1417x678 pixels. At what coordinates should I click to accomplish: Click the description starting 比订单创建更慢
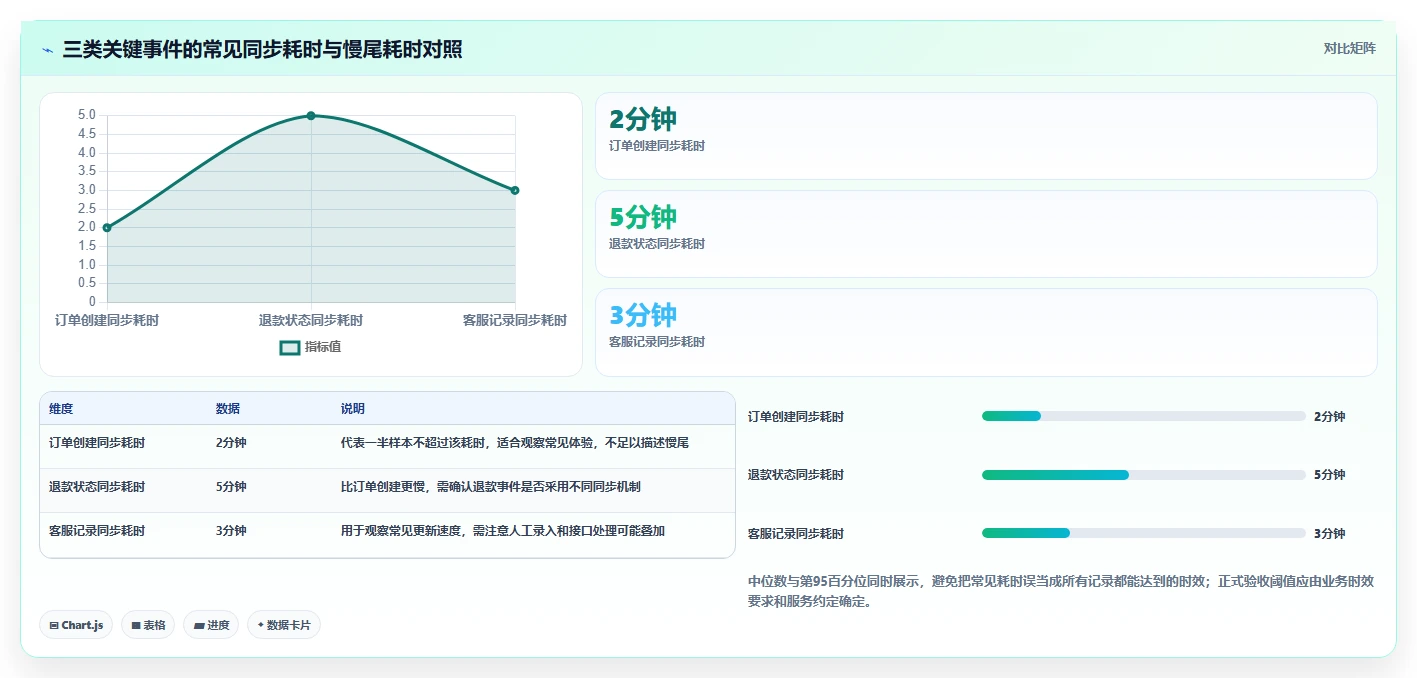(491, 487)
